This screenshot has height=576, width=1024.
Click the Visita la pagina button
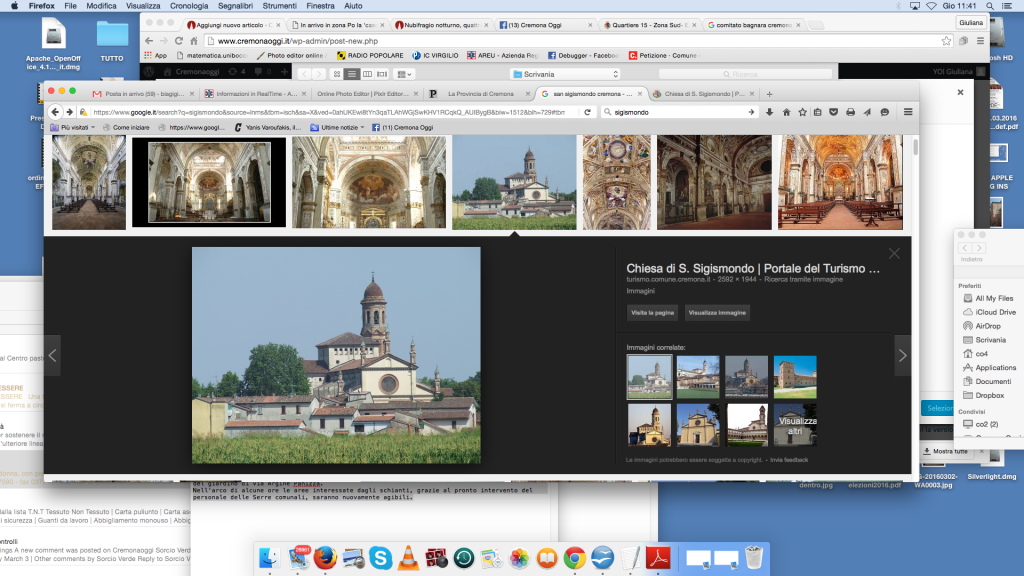click(651, 312)
